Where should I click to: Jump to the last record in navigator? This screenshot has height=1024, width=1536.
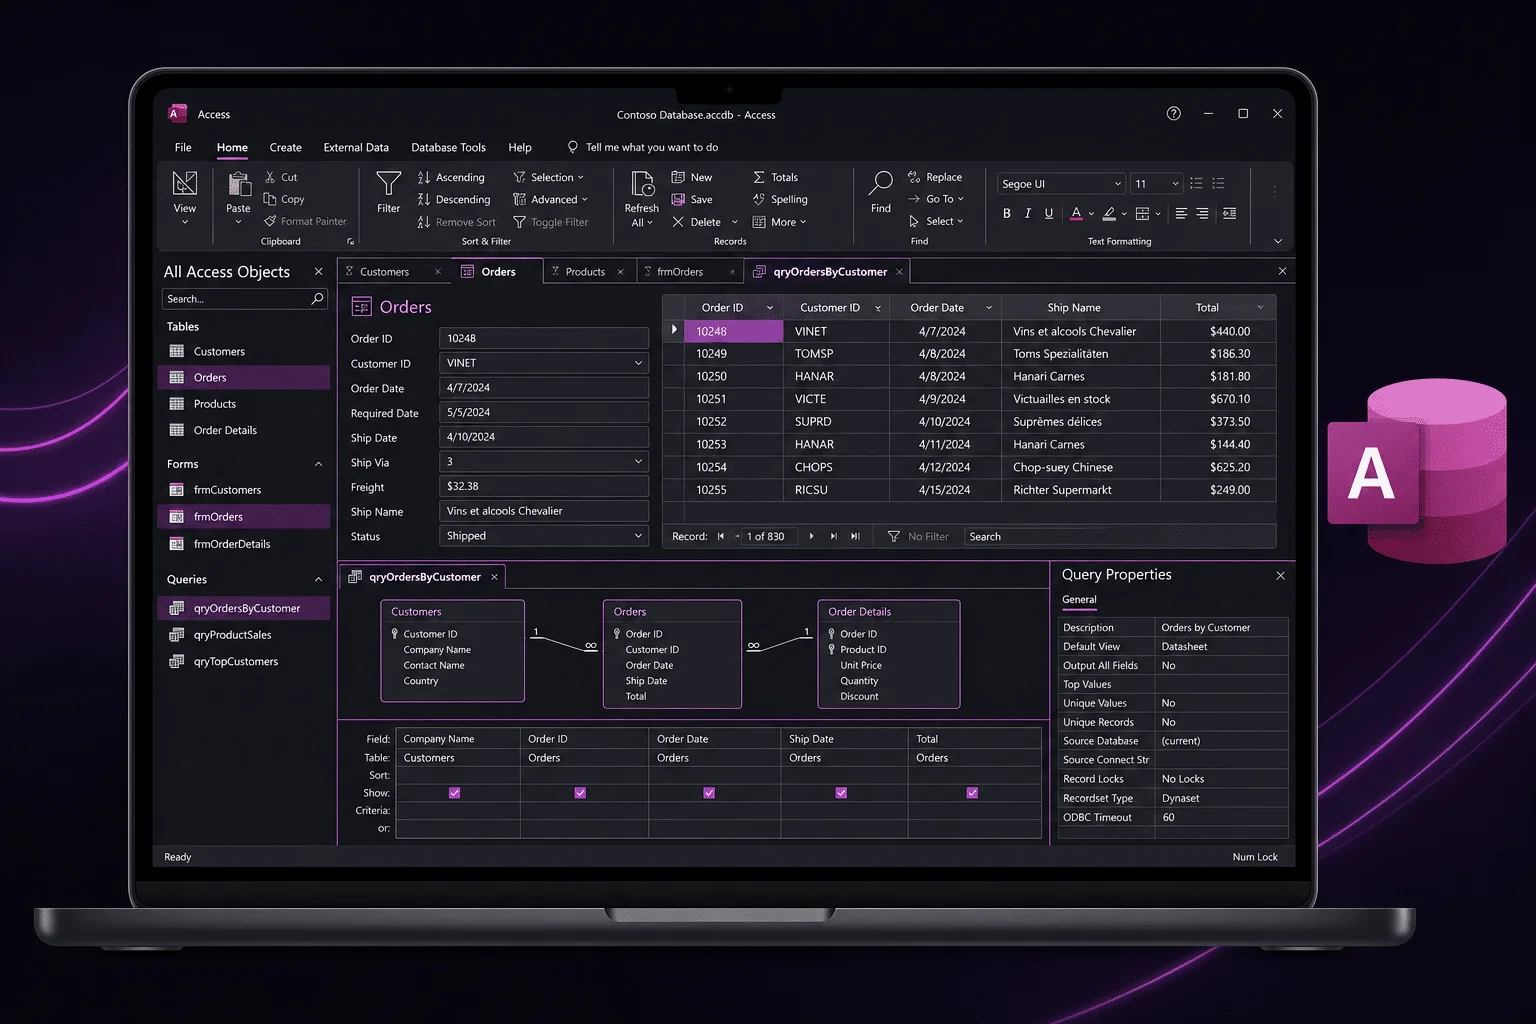point(855,537)
